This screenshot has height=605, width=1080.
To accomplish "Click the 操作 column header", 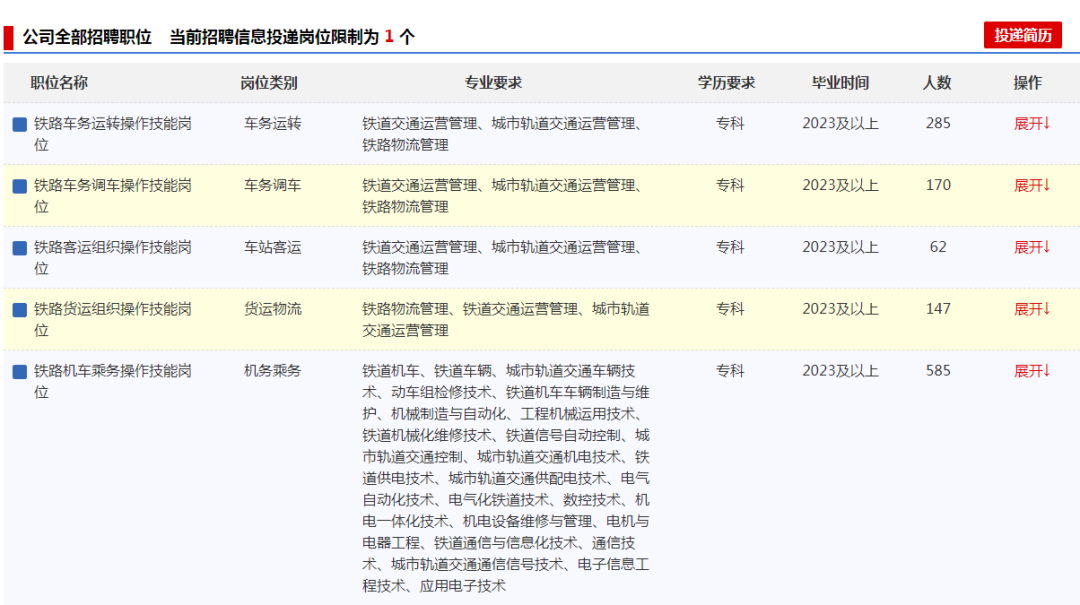I will pos(1027,83).
